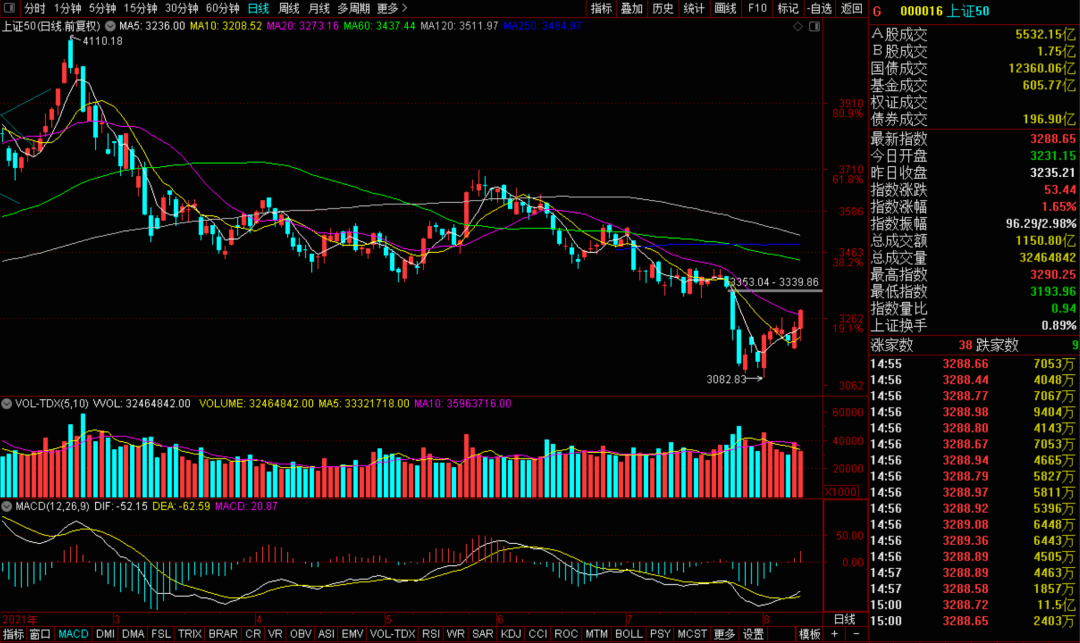Expand the 更多 periods menu at top
Image resolution: width=1080 pixels, height=643 pixels.
pyautogui.click(x=391, y=8)
